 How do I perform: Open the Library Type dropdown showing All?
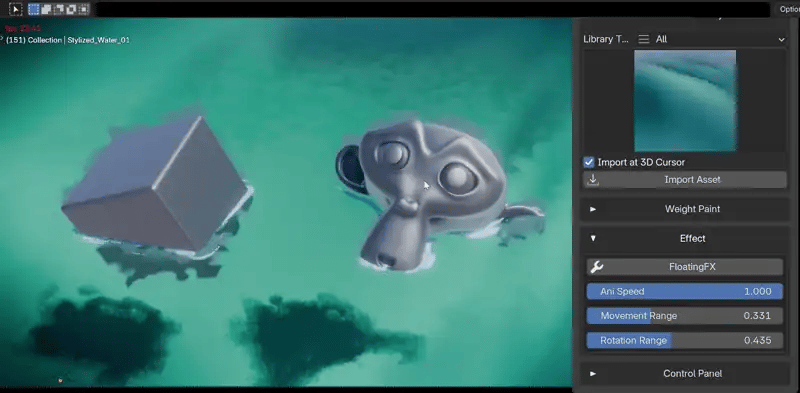pyautogui.click(x=712, y=39)
